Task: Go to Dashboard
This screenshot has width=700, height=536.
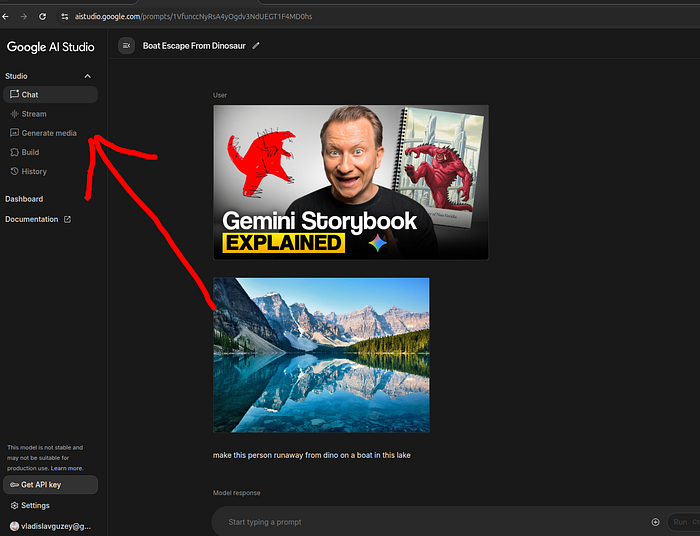Action: tap(24, 199)
